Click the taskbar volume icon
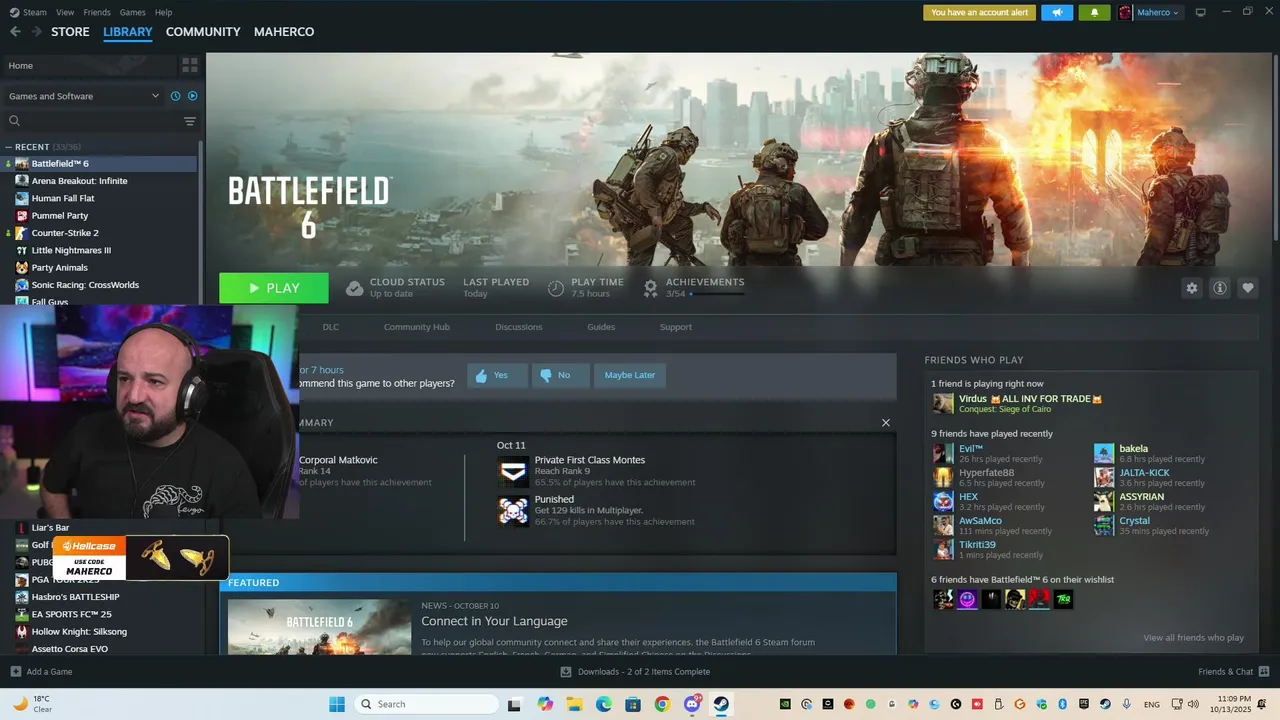Viewport: 1280px width, 720px height. click(1193, 704)
